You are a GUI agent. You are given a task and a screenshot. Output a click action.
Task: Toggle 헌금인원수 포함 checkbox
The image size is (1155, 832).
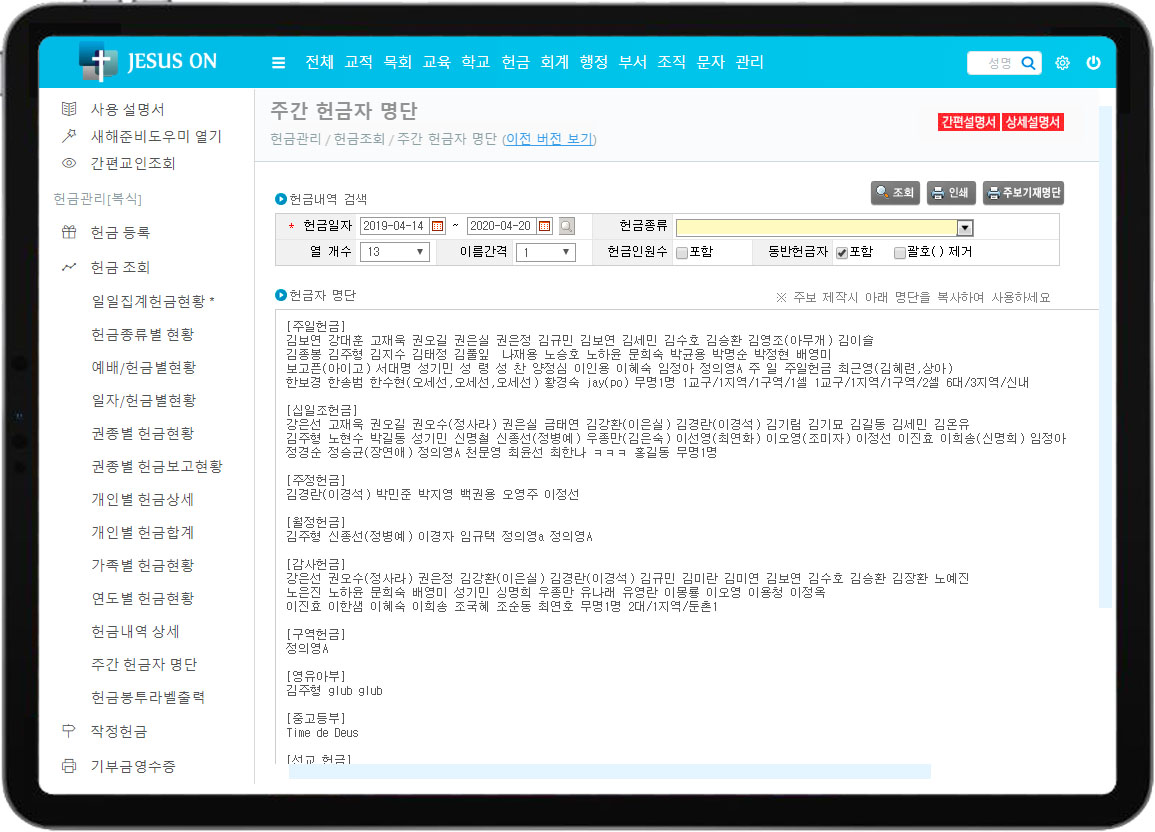682,252
